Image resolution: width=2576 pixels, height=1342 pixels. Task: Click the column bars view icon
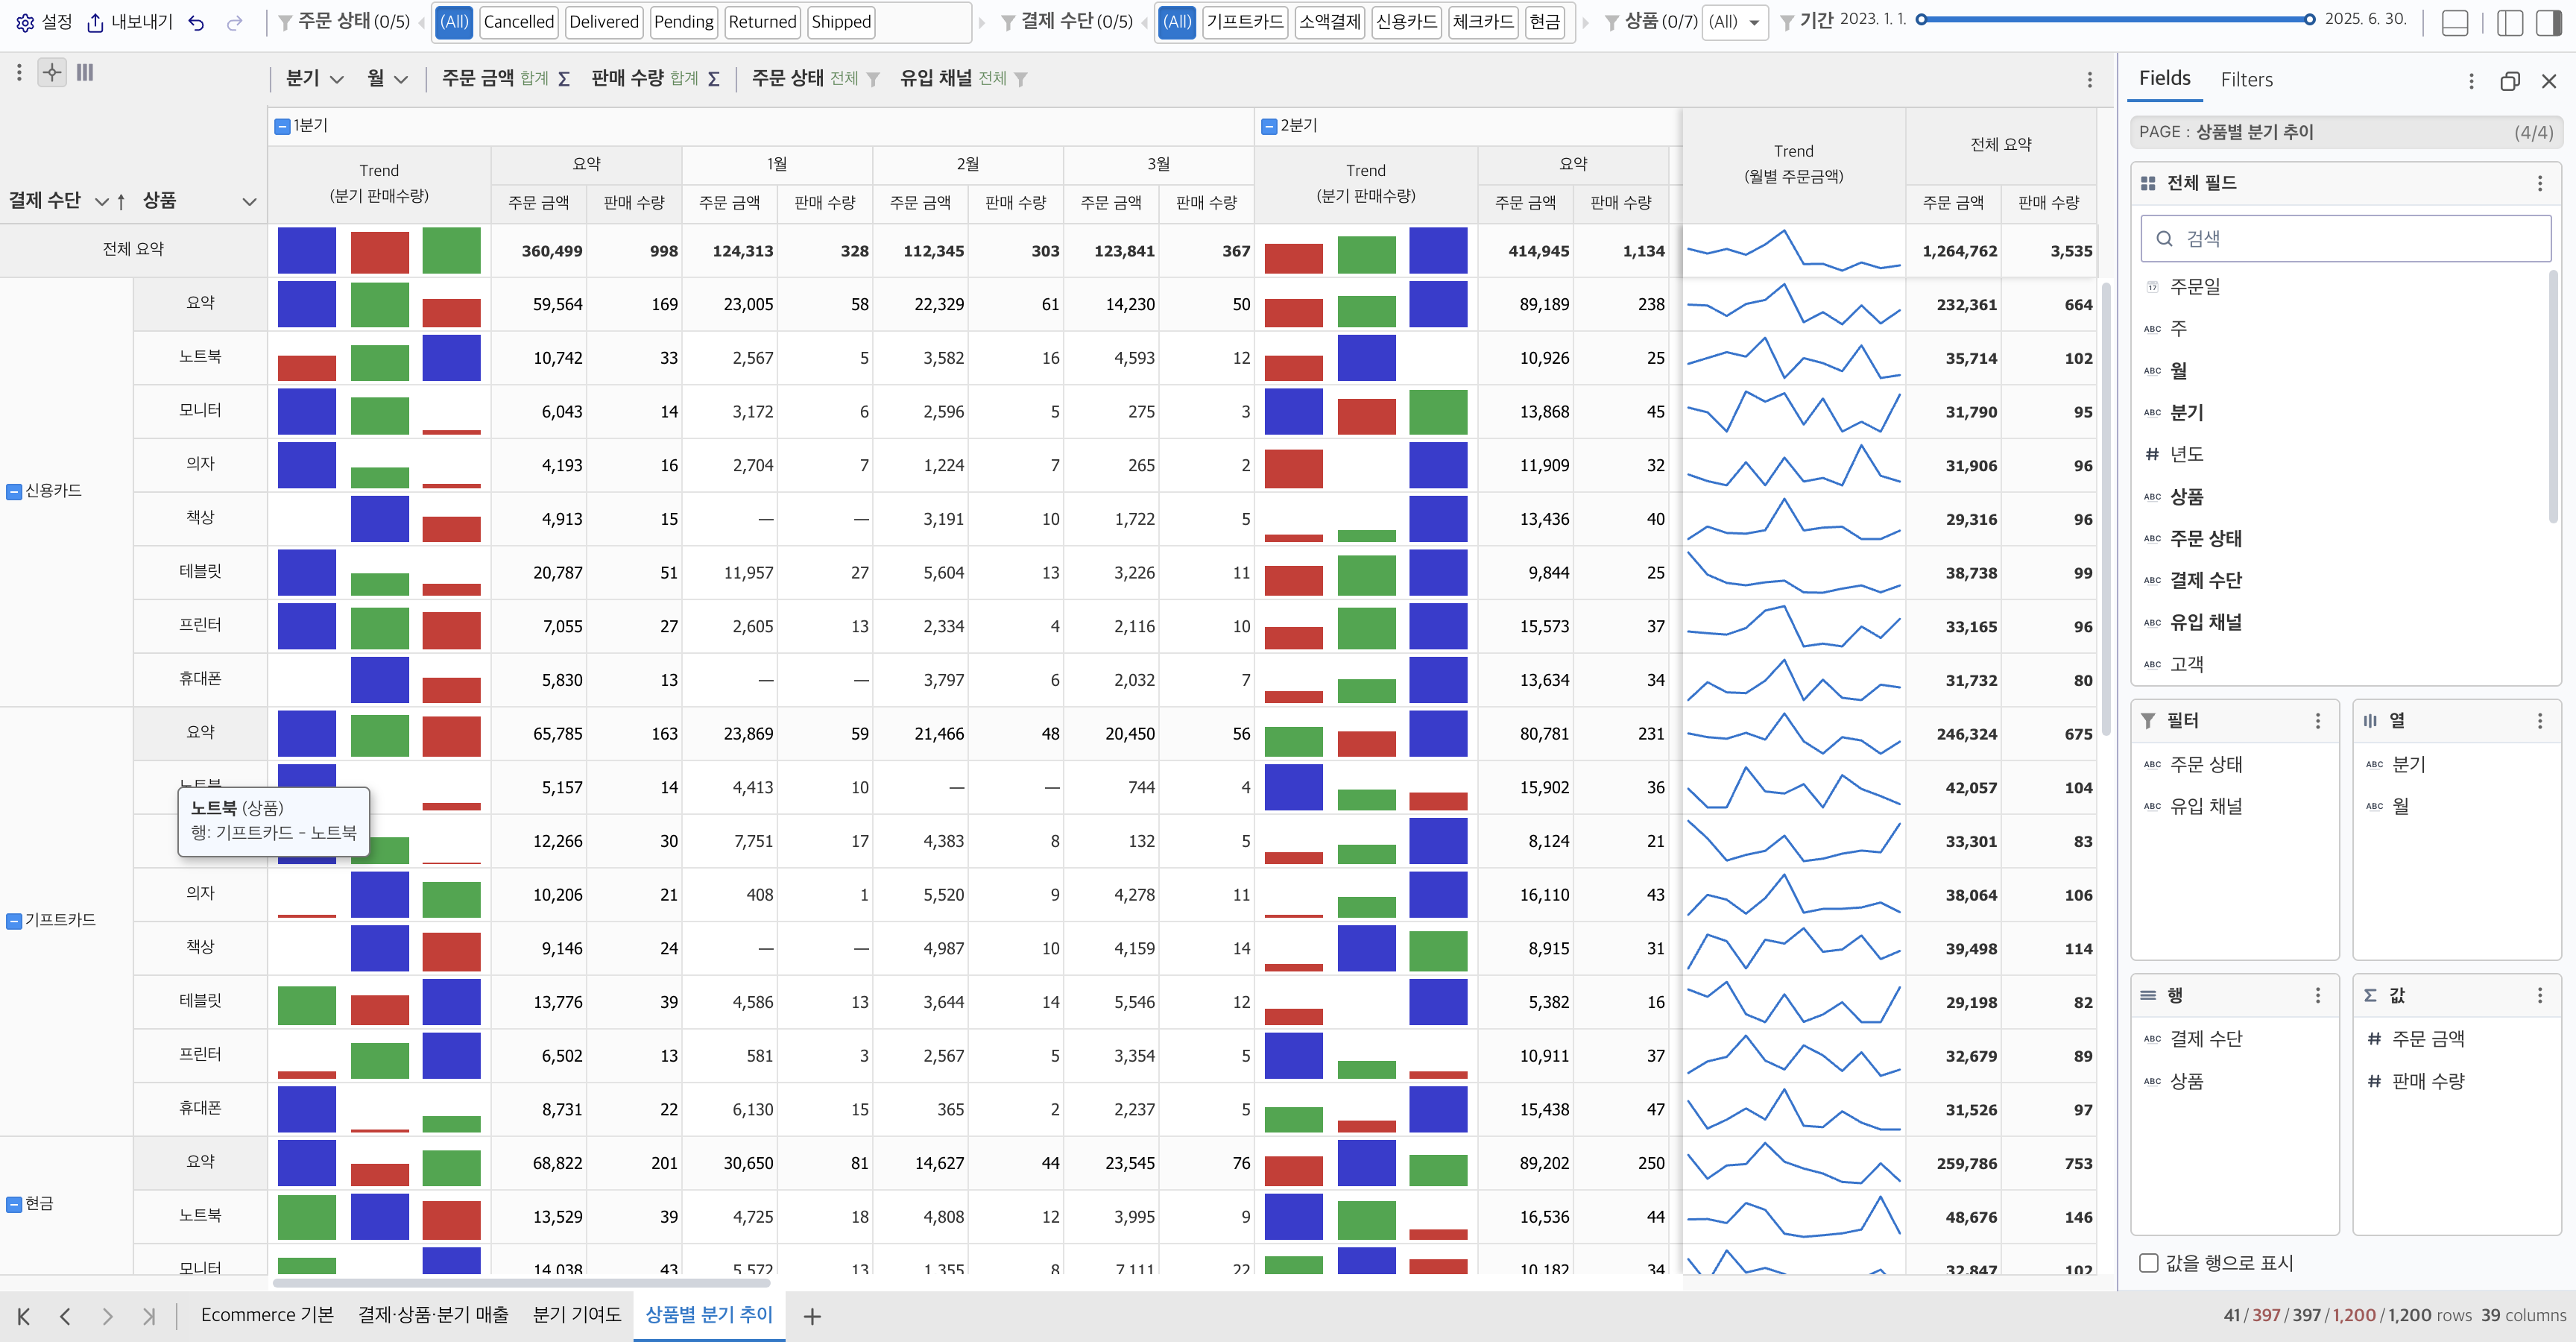click(85, 72)
